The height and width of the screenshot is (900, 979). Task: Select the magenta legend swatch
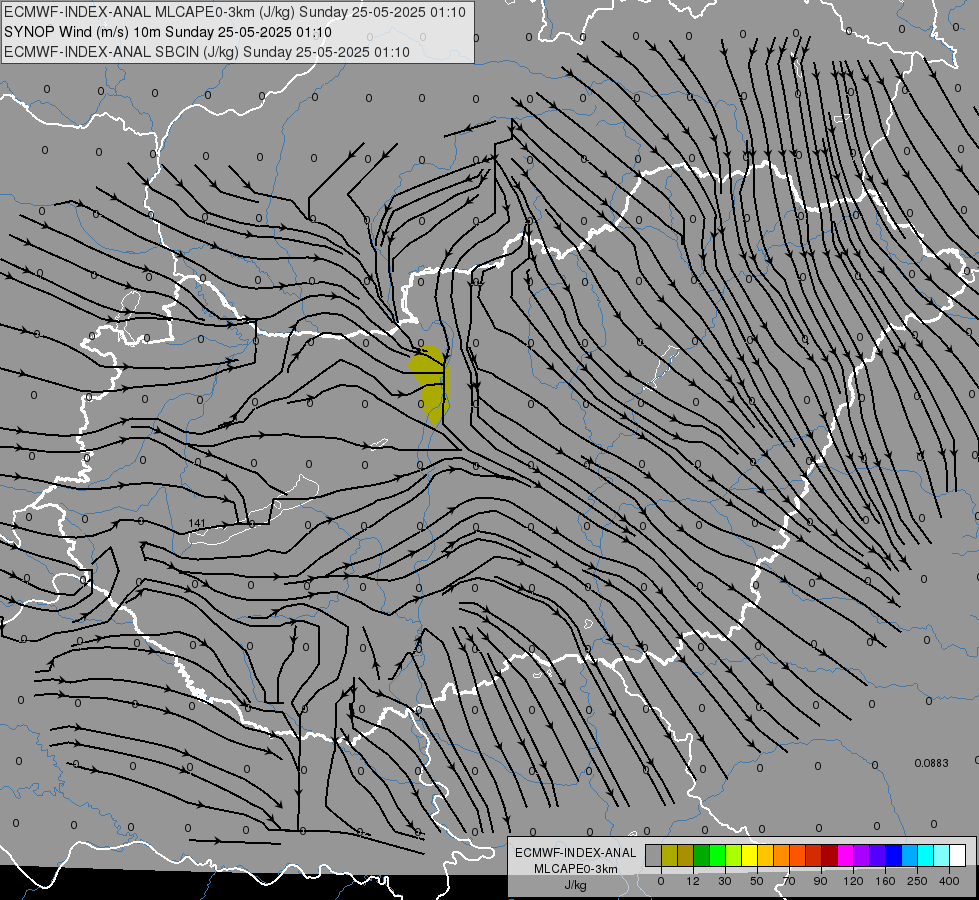(846, 855)
